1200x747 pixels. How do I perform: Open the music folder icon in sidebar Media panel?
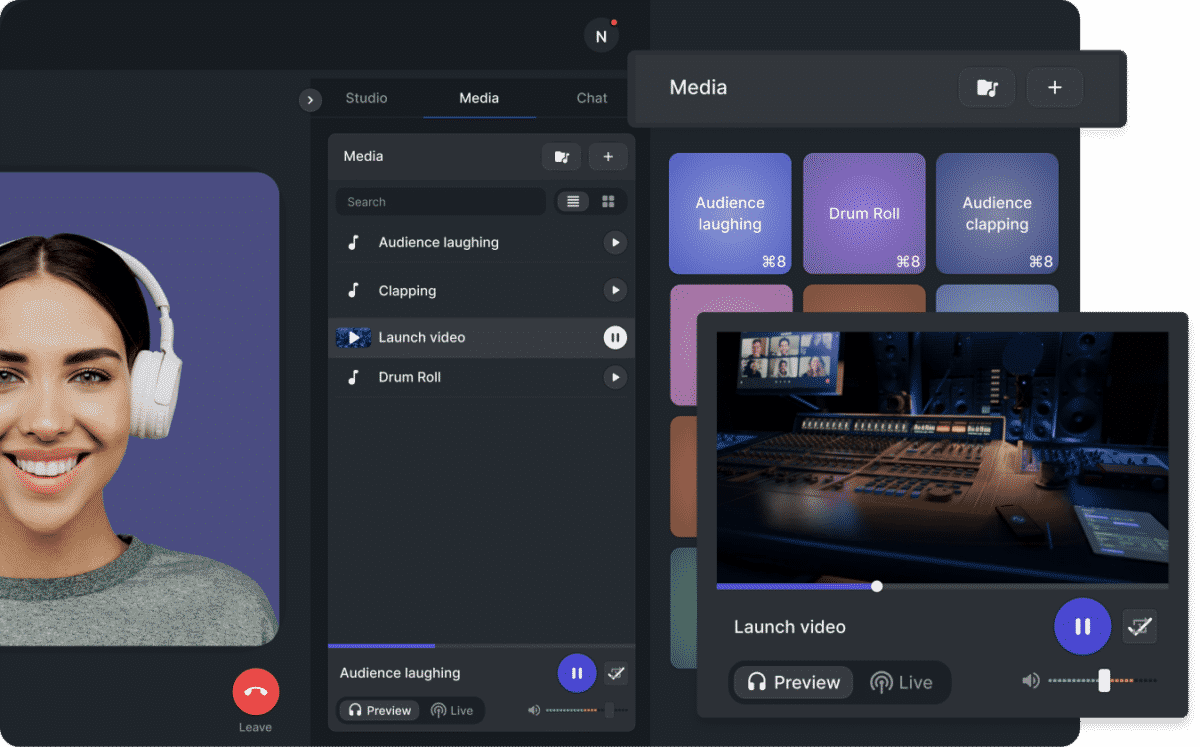(561, 157)
